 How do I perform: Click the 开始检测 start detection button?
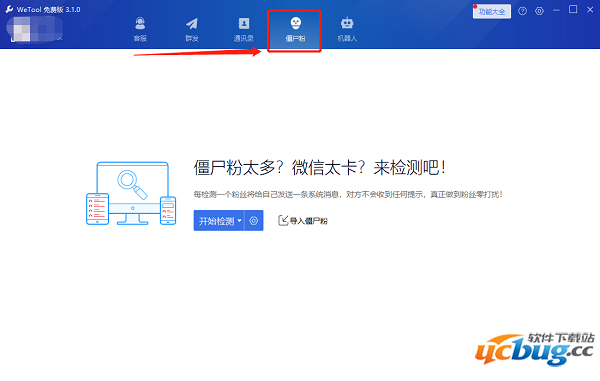(x=216, y=221)
